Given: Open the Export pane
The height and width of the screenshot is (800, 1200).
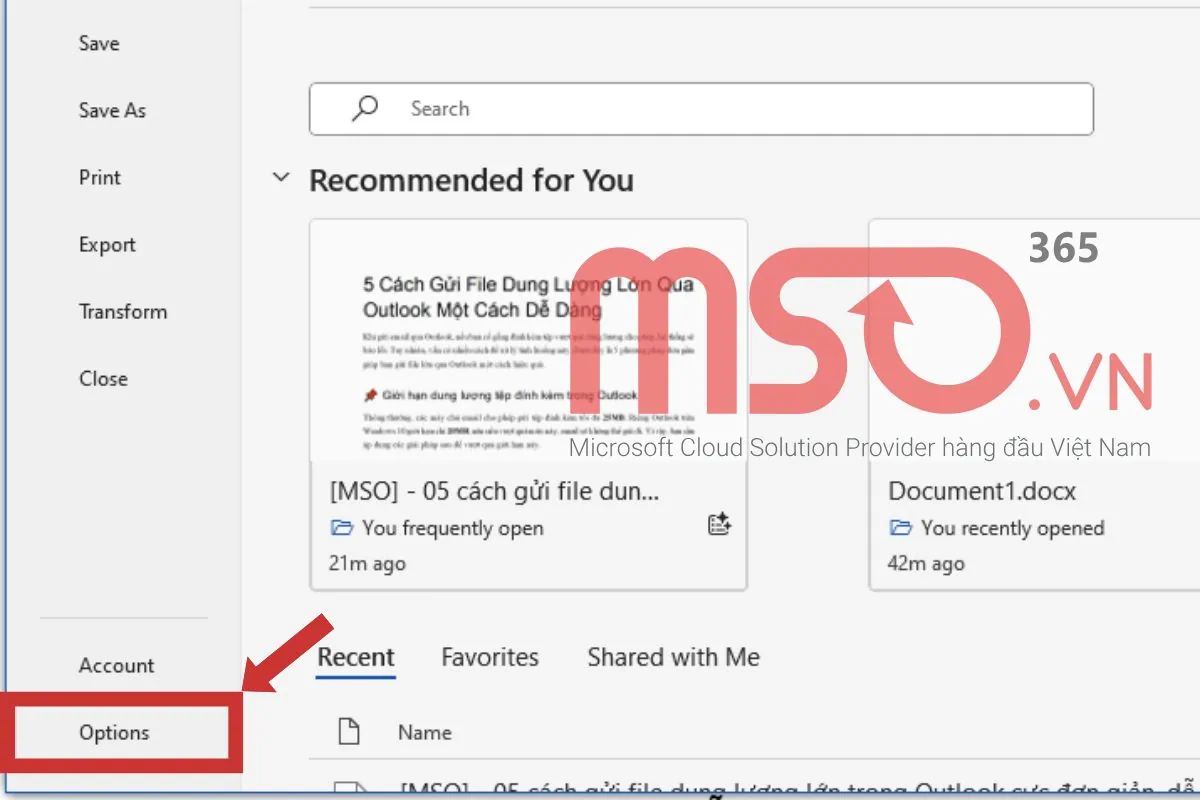Looking at the screenshot, I should click(x=107, y=244).
